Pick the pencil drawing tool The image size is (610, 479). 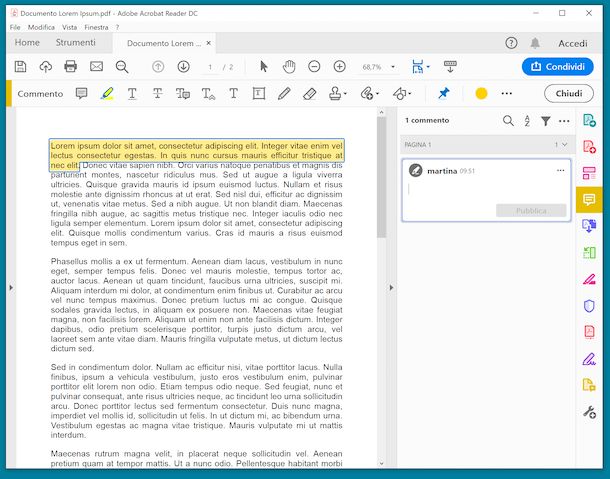point(284,93)
